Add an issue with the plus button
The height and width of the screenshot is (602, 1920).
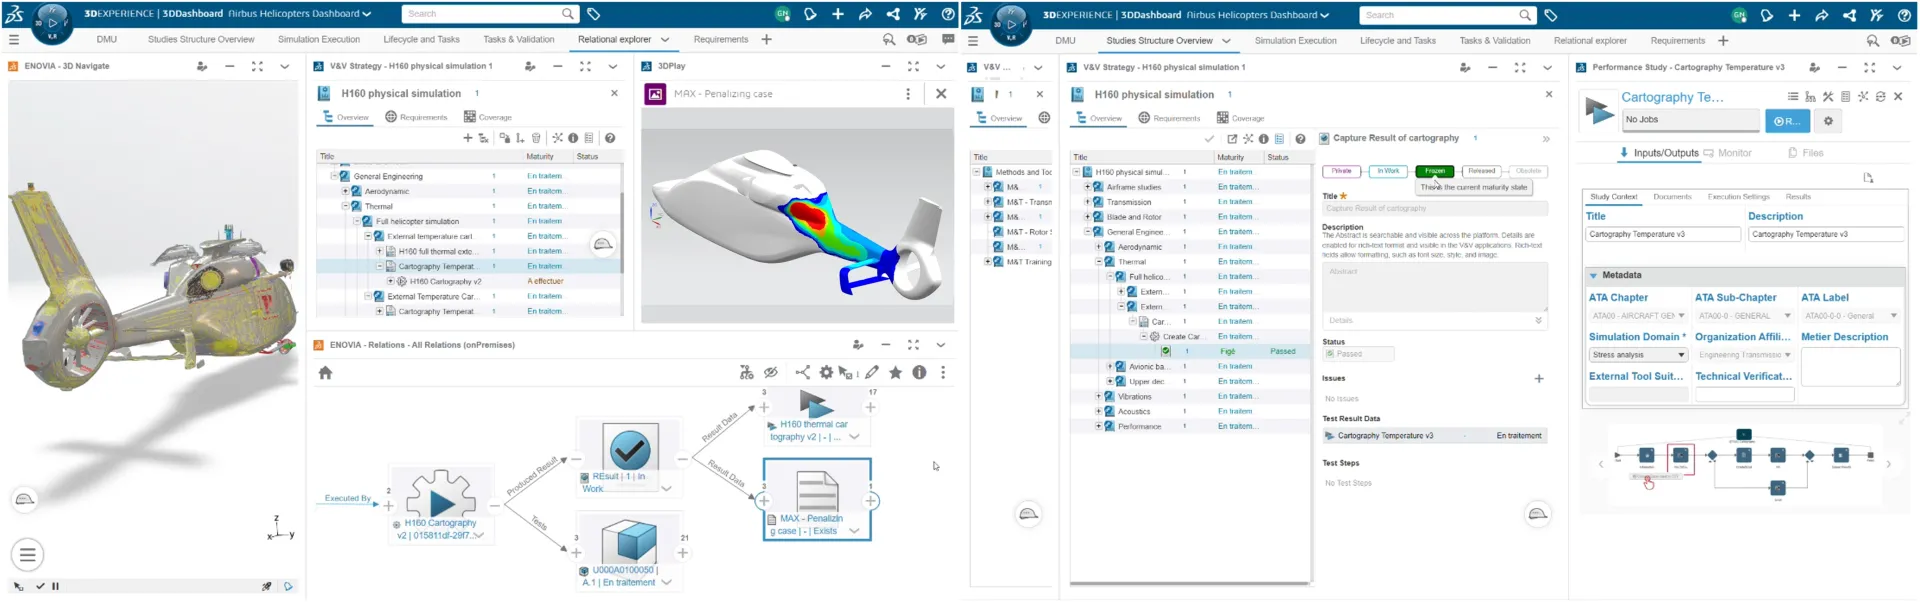[x=1538, y=379]
